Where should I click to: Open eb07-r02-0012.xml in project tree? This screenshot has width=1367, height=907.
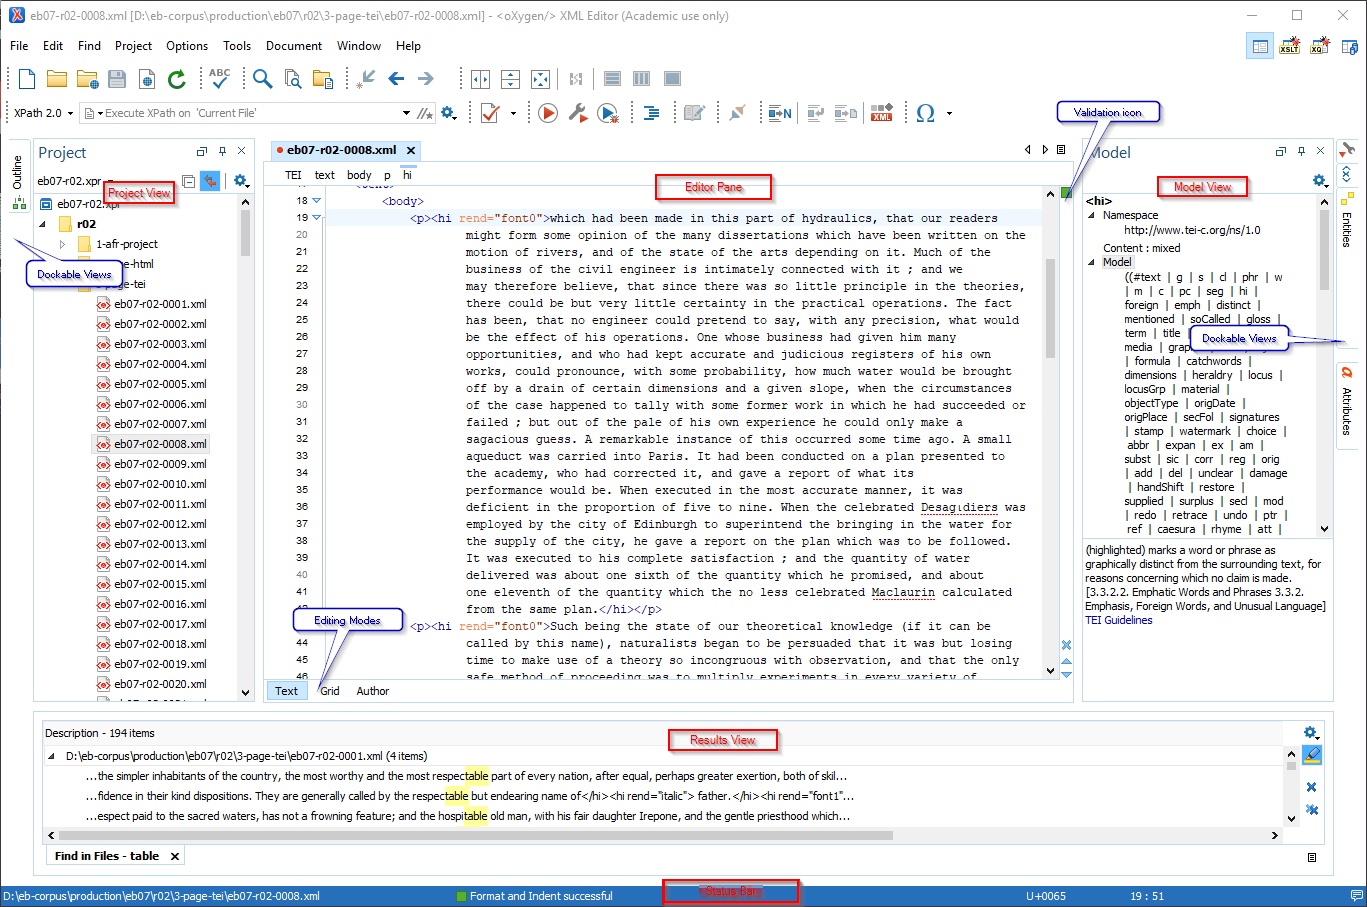point(160,524)
